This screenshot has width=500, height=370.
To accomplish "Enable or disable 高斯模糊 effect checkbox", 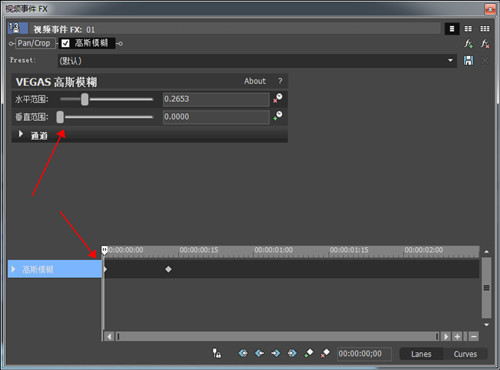I will coord(65,43).
